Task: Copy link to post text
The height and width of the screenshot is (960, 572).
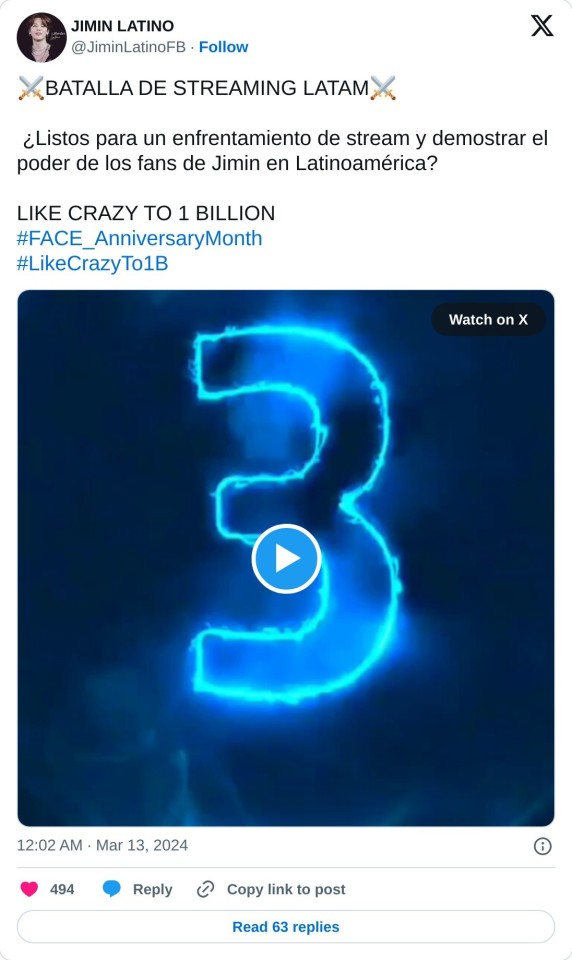Action: click(286, 890)
